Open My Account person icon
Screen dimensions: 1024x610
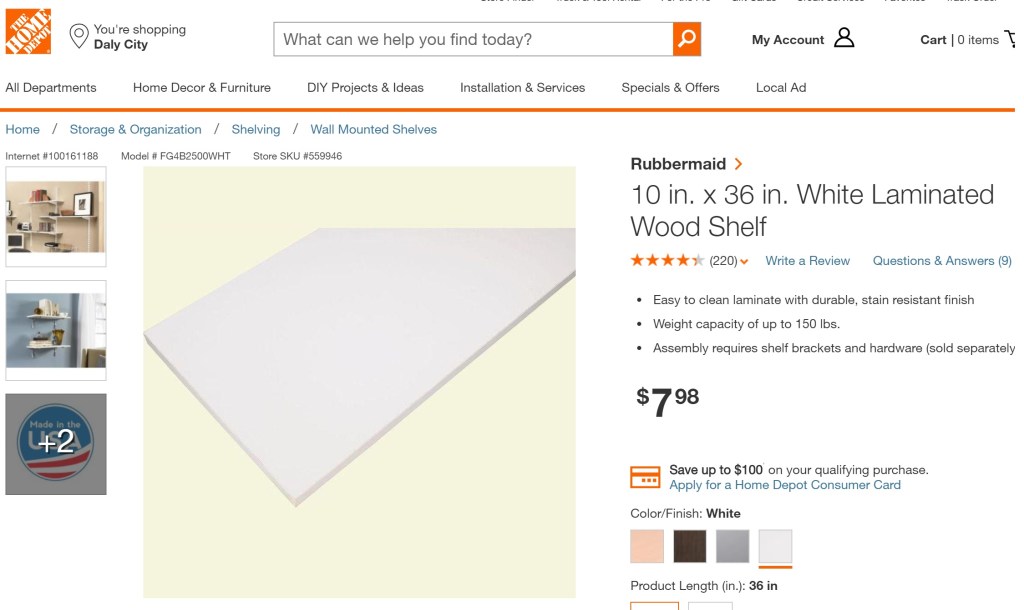click(x=844, y=39)
